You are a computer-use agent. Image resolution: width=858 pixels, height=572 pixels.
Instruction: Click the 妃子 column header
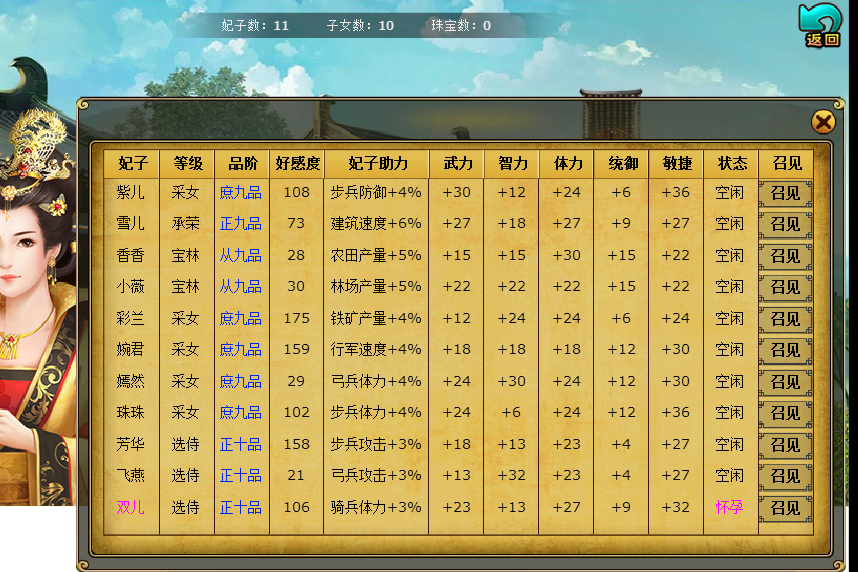pos(132,163)
